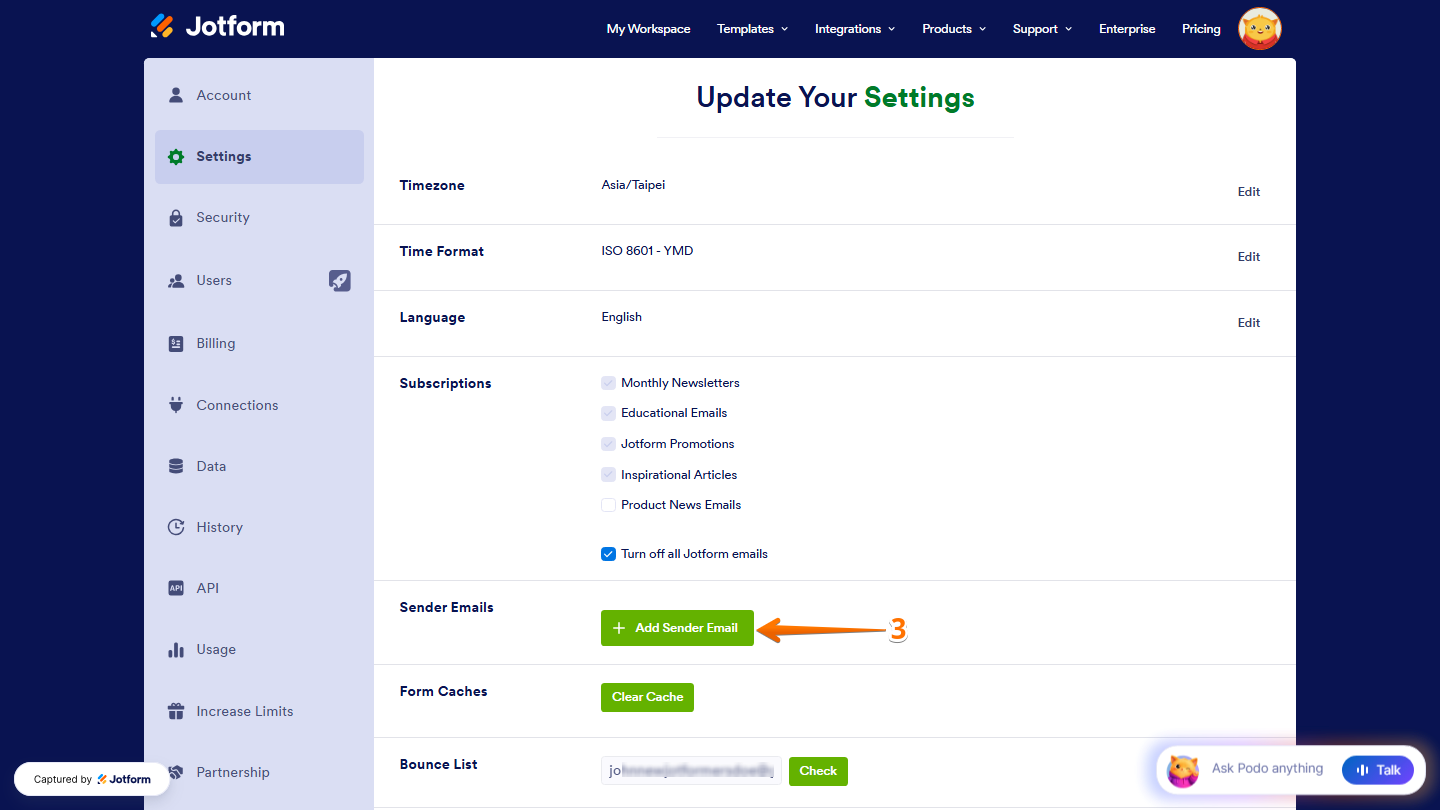This screenshot has width=1440, height=810.
Task: Toggle Educational Emails checkbox
Action: point(608,413)
